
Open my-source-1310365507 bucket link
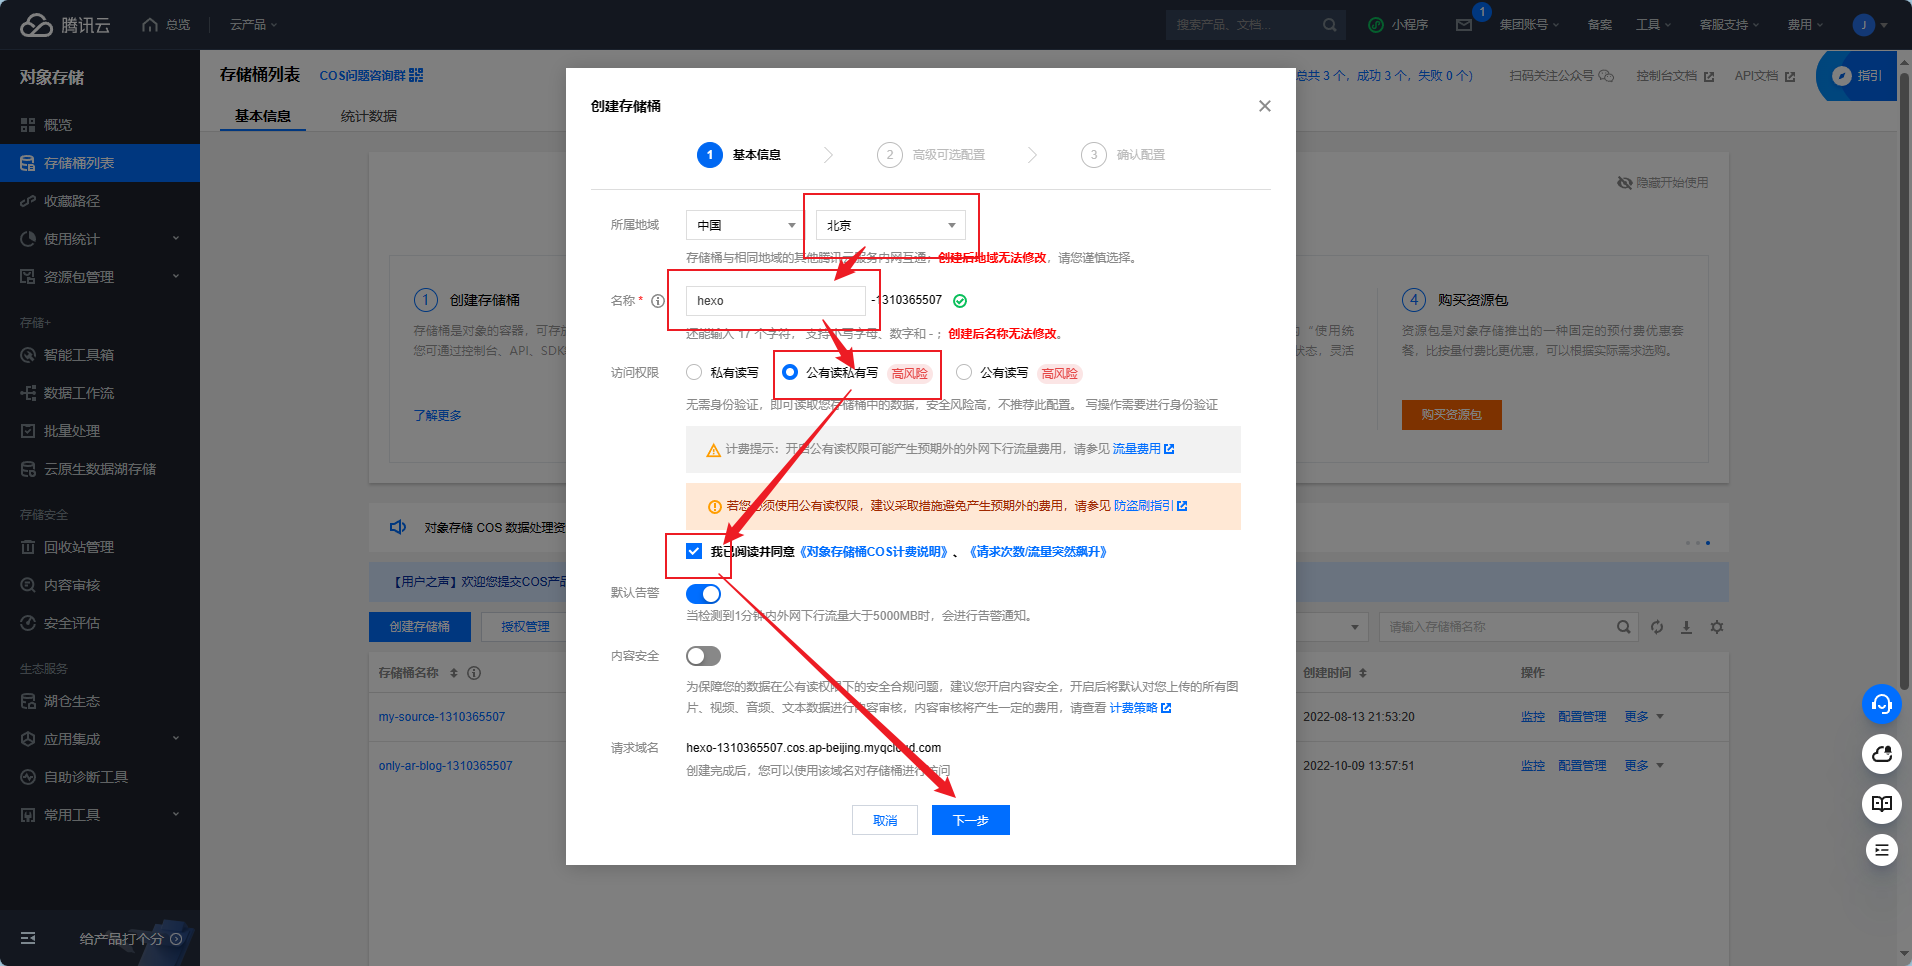click(442, 717)
